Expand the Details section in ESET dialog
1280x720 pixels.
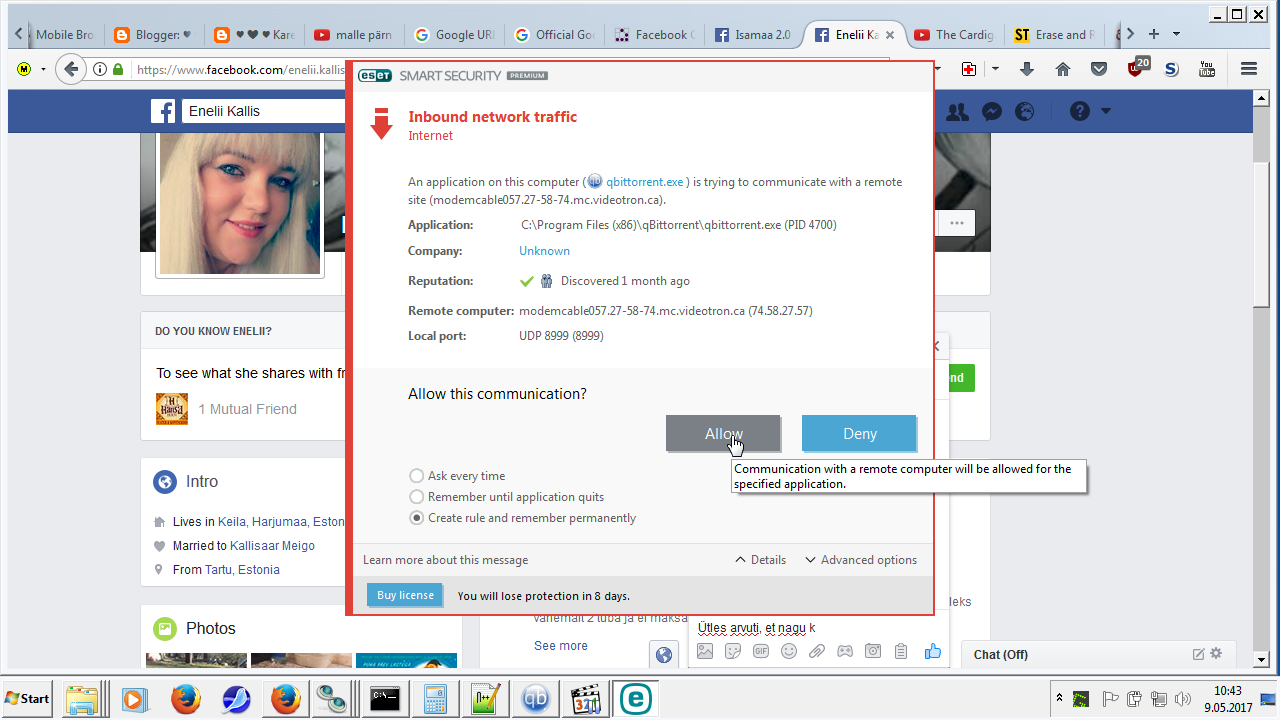click(760, 560)
